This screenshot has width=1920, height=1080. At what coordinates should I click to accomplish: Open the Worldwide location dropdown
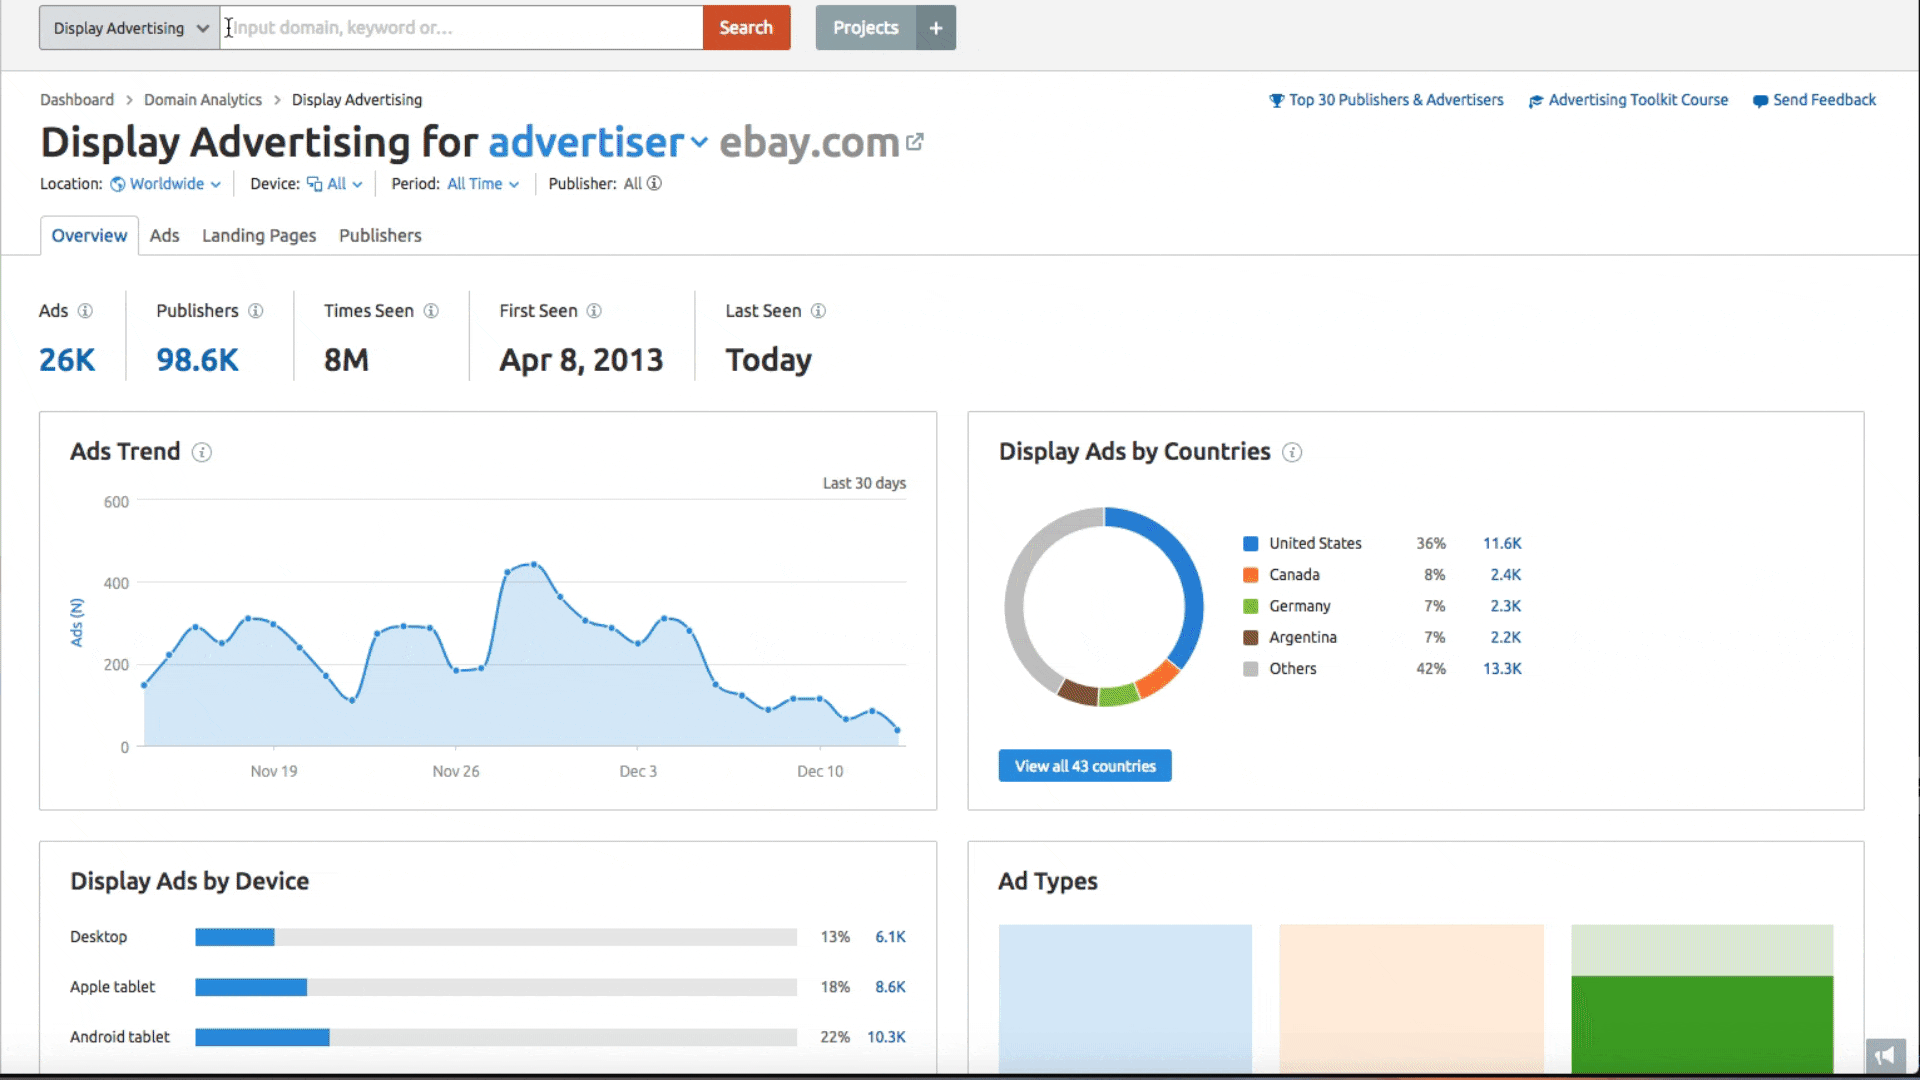pyautogui.click(x=175, y=184)
